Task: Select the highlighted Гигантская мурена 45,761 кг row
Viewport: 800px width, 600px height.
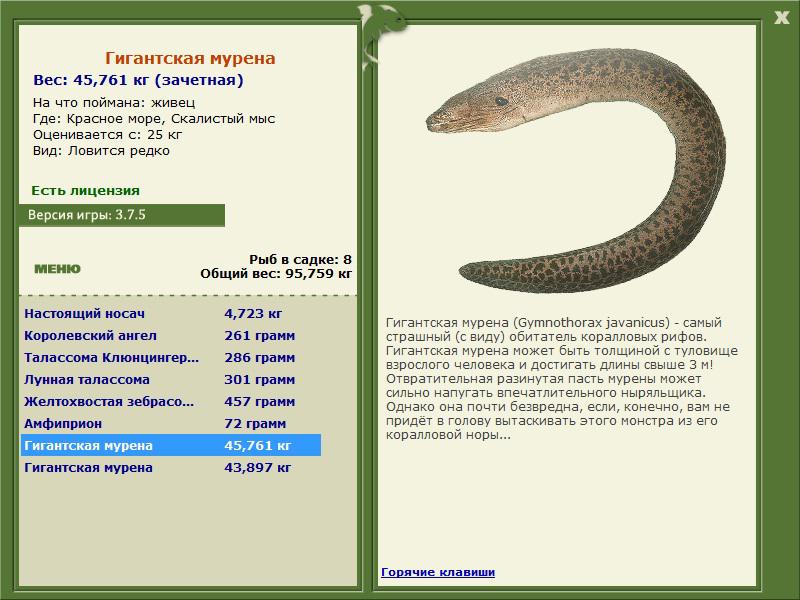Action: coord(171,445)
